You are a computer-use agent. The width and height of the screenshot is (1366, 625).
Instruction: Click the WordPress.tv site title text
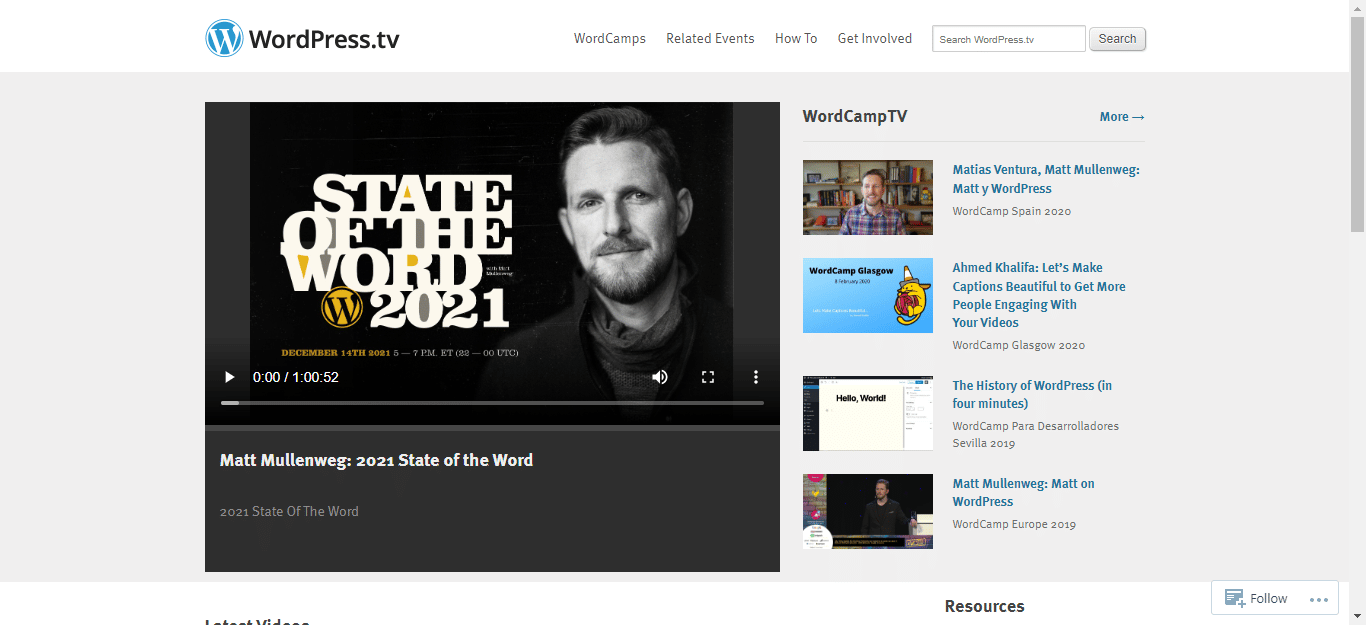324,39
